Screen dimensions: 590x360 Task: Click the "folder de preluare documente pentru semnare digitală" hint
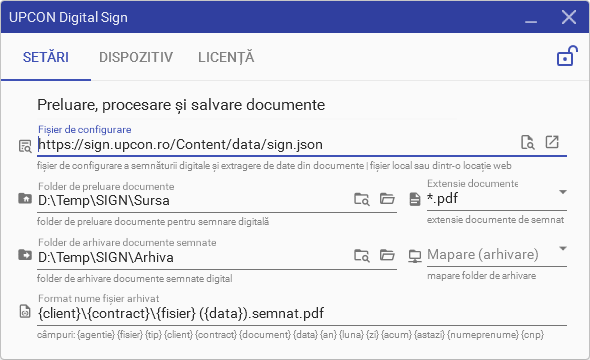[153, 222]
